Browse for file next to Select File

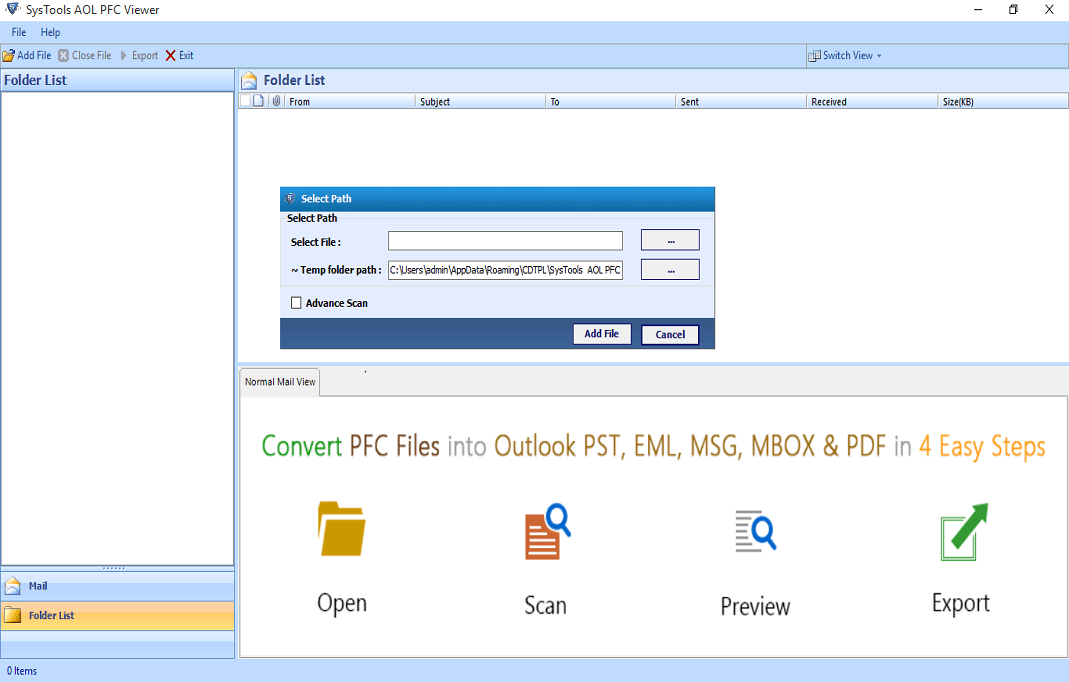coord(670,240)
